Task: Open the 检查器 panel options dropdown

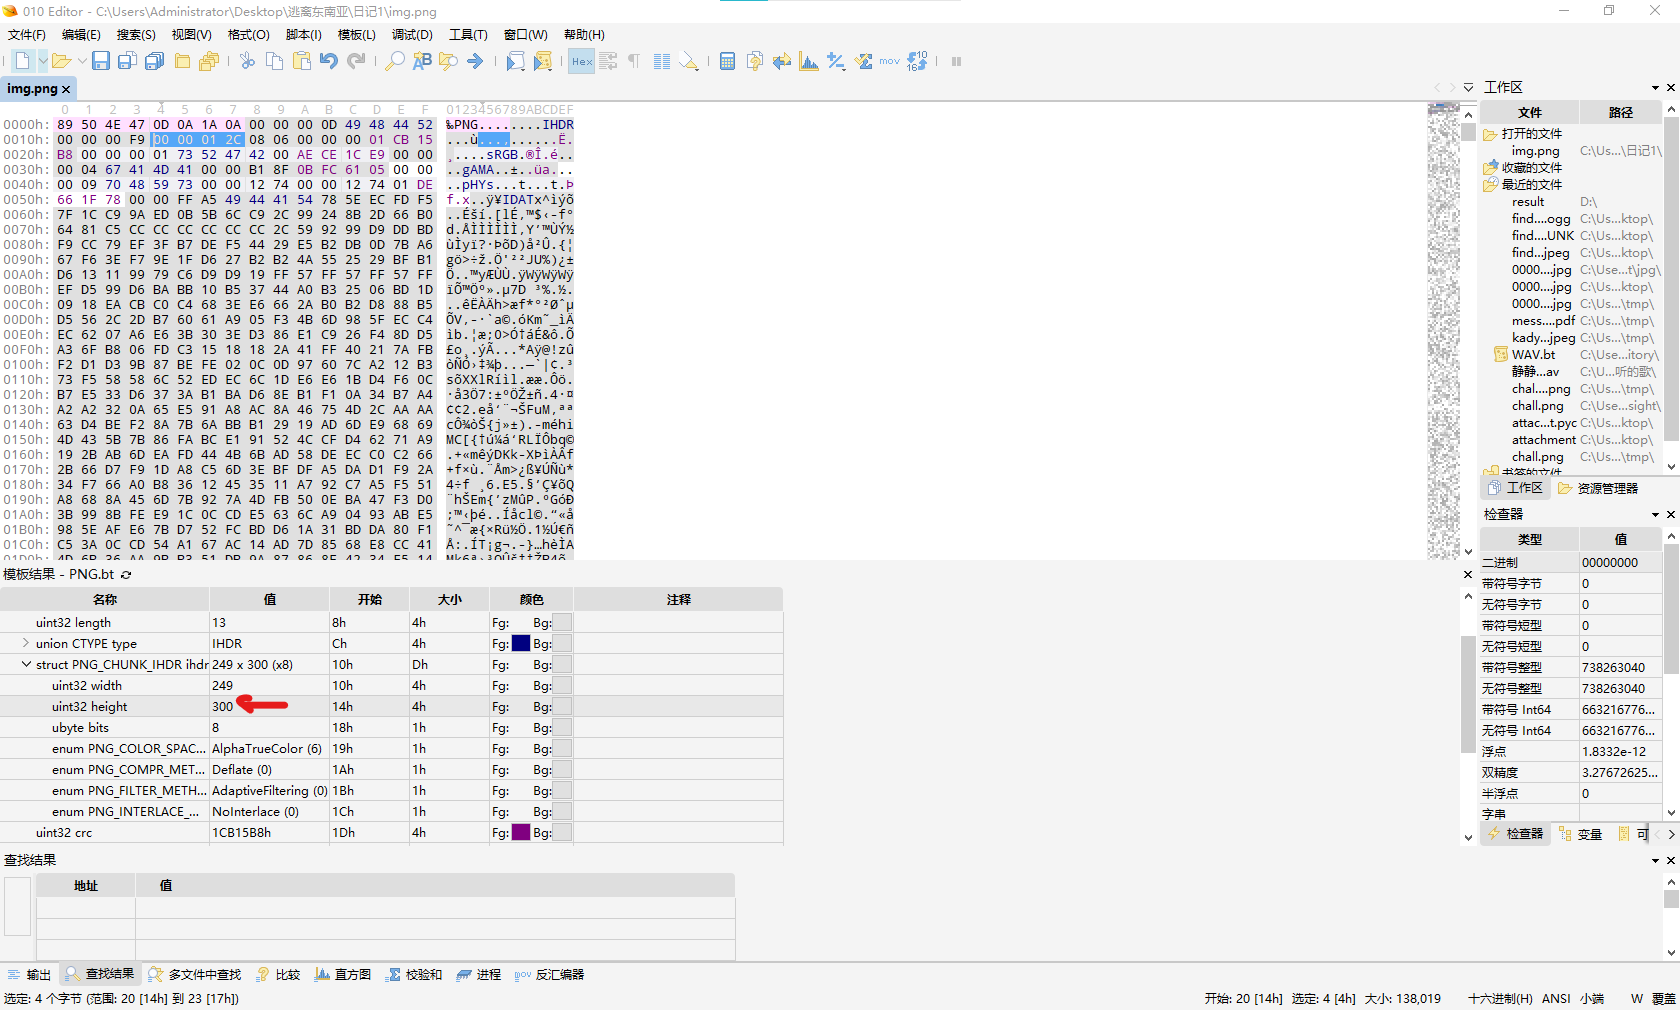Action: 1655,515
